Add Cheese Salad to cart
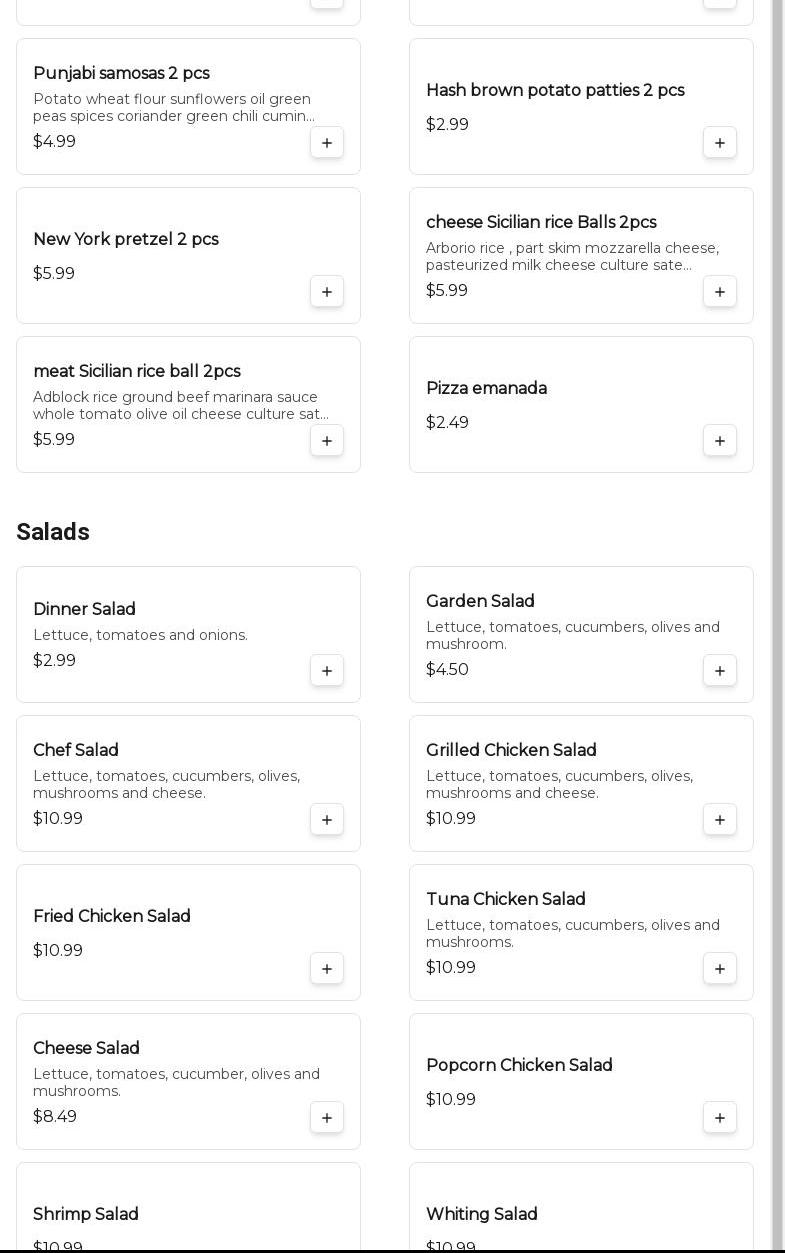This screenshot has width=785, height=1253. coord(327,1117)
